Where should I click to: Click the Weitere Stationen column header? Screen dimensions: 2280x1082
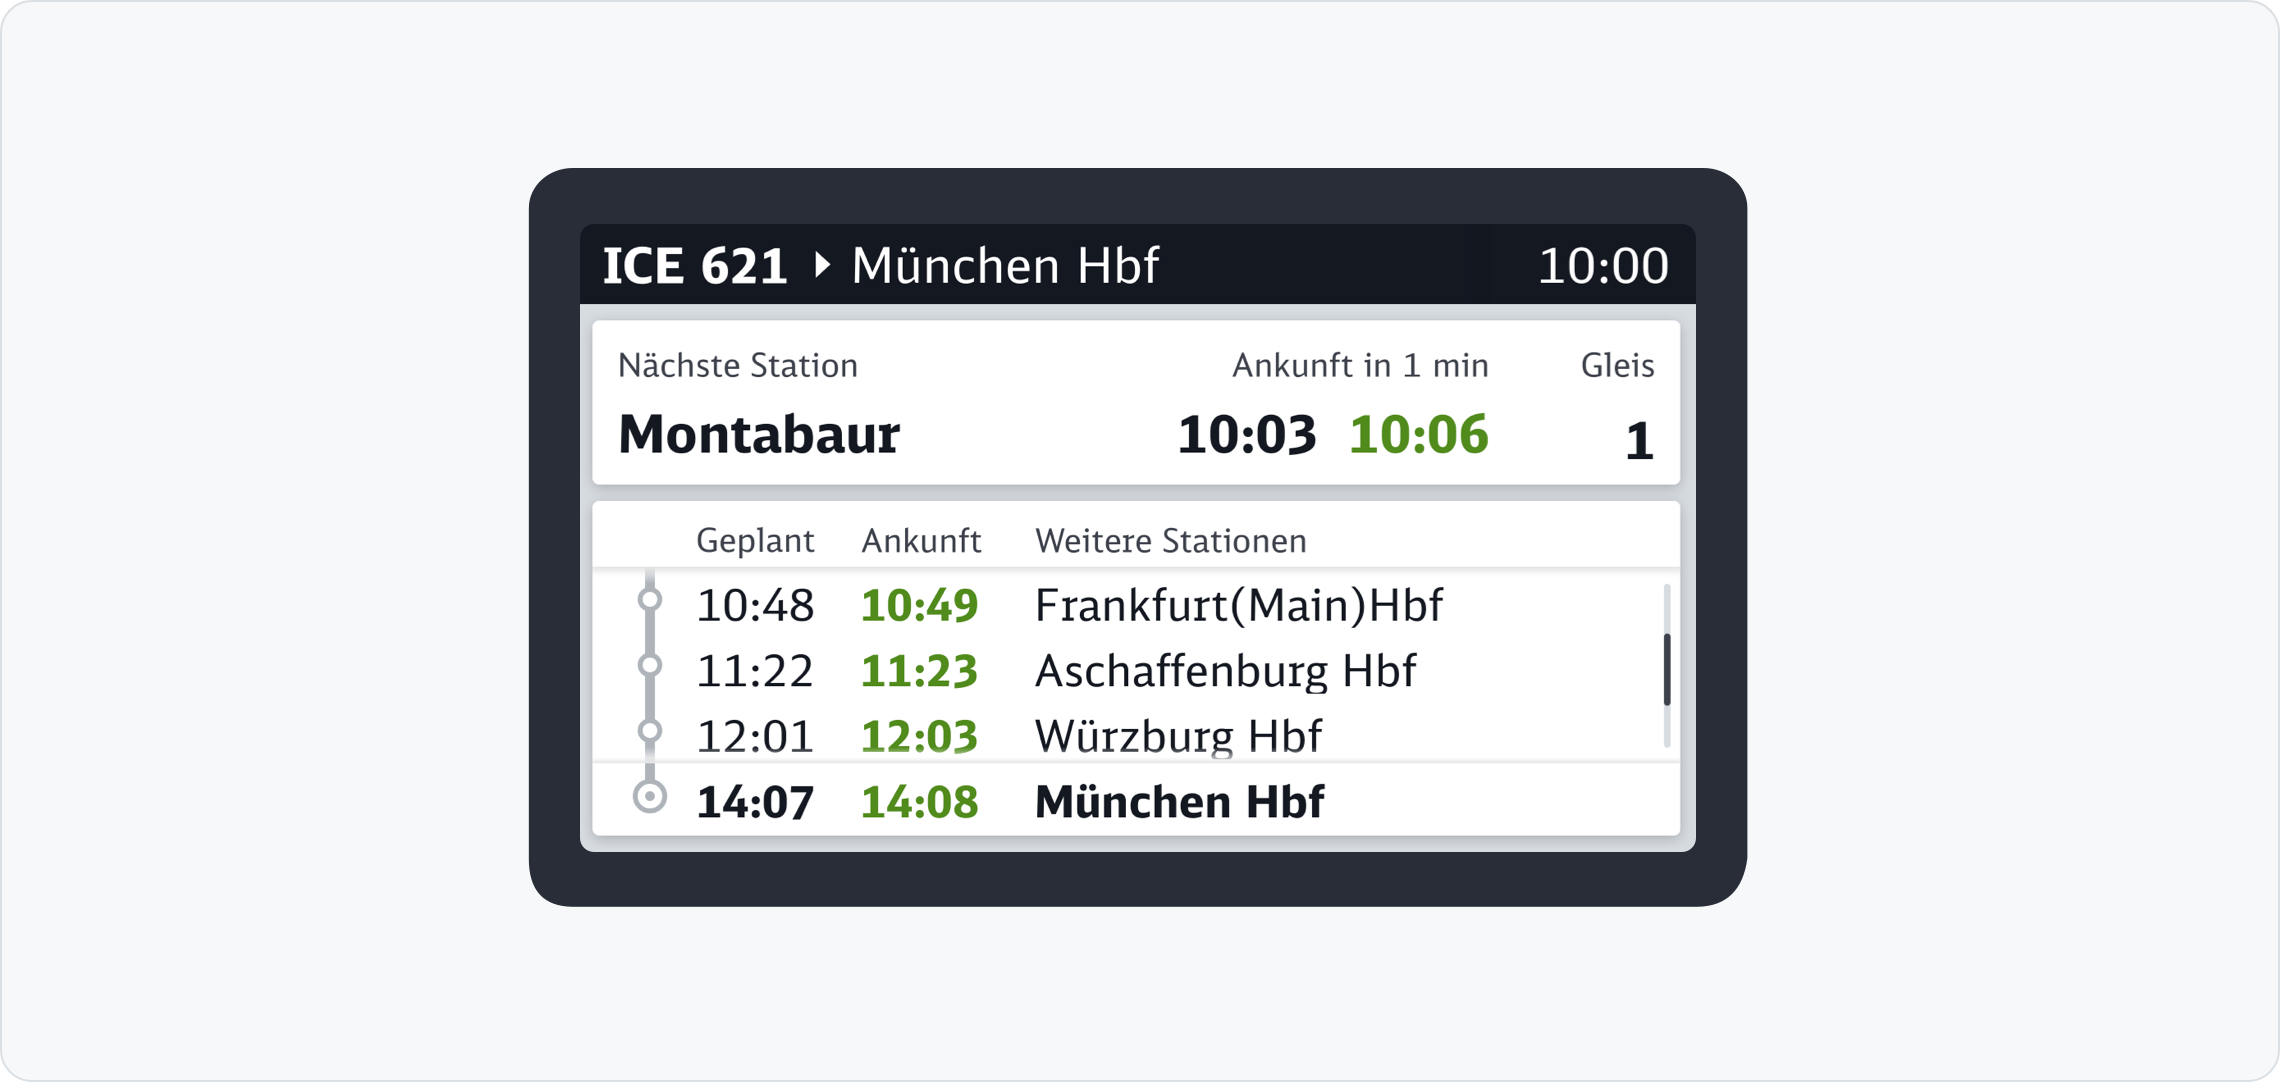(x=1170, y=541)
